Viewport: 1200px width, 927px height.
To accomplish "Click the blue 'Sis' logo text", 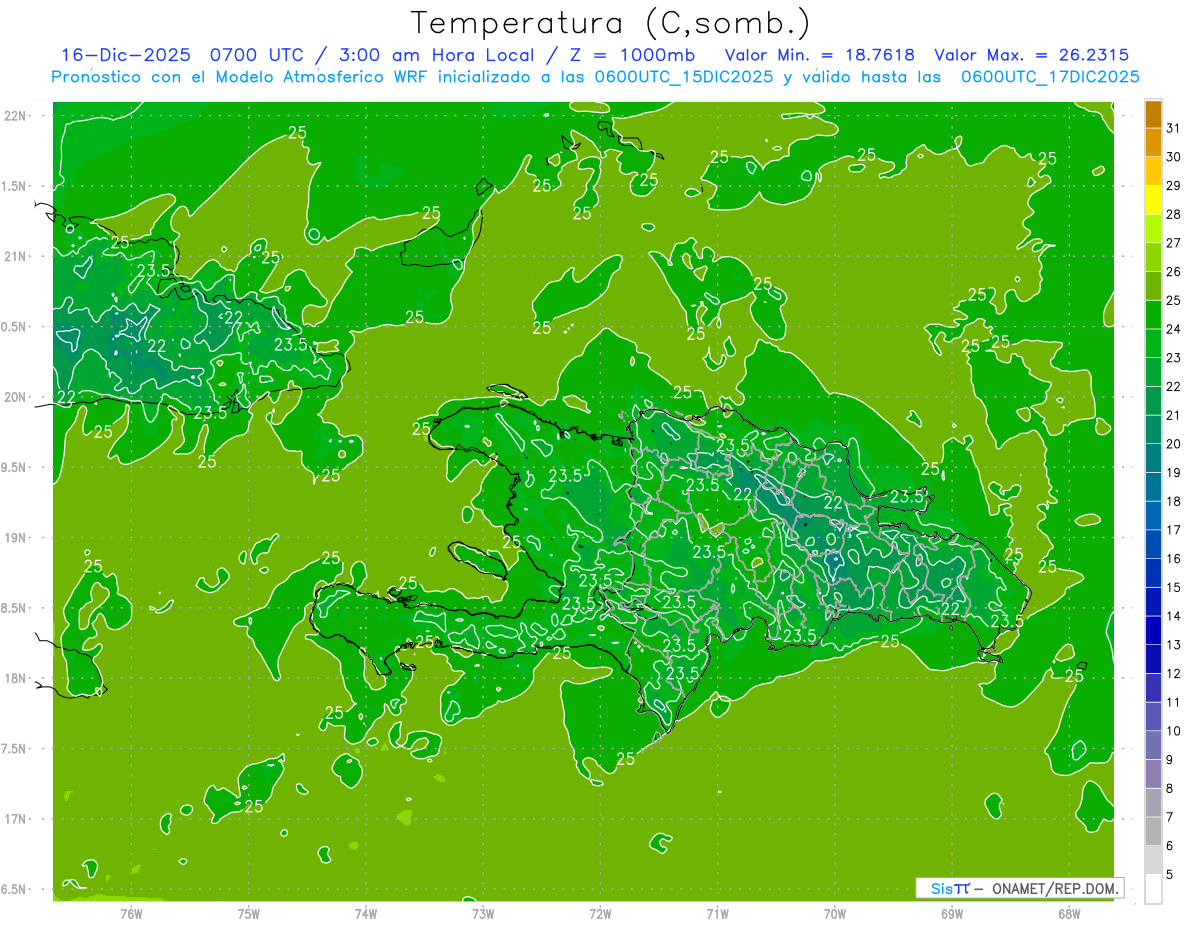I will pos(942,888).
